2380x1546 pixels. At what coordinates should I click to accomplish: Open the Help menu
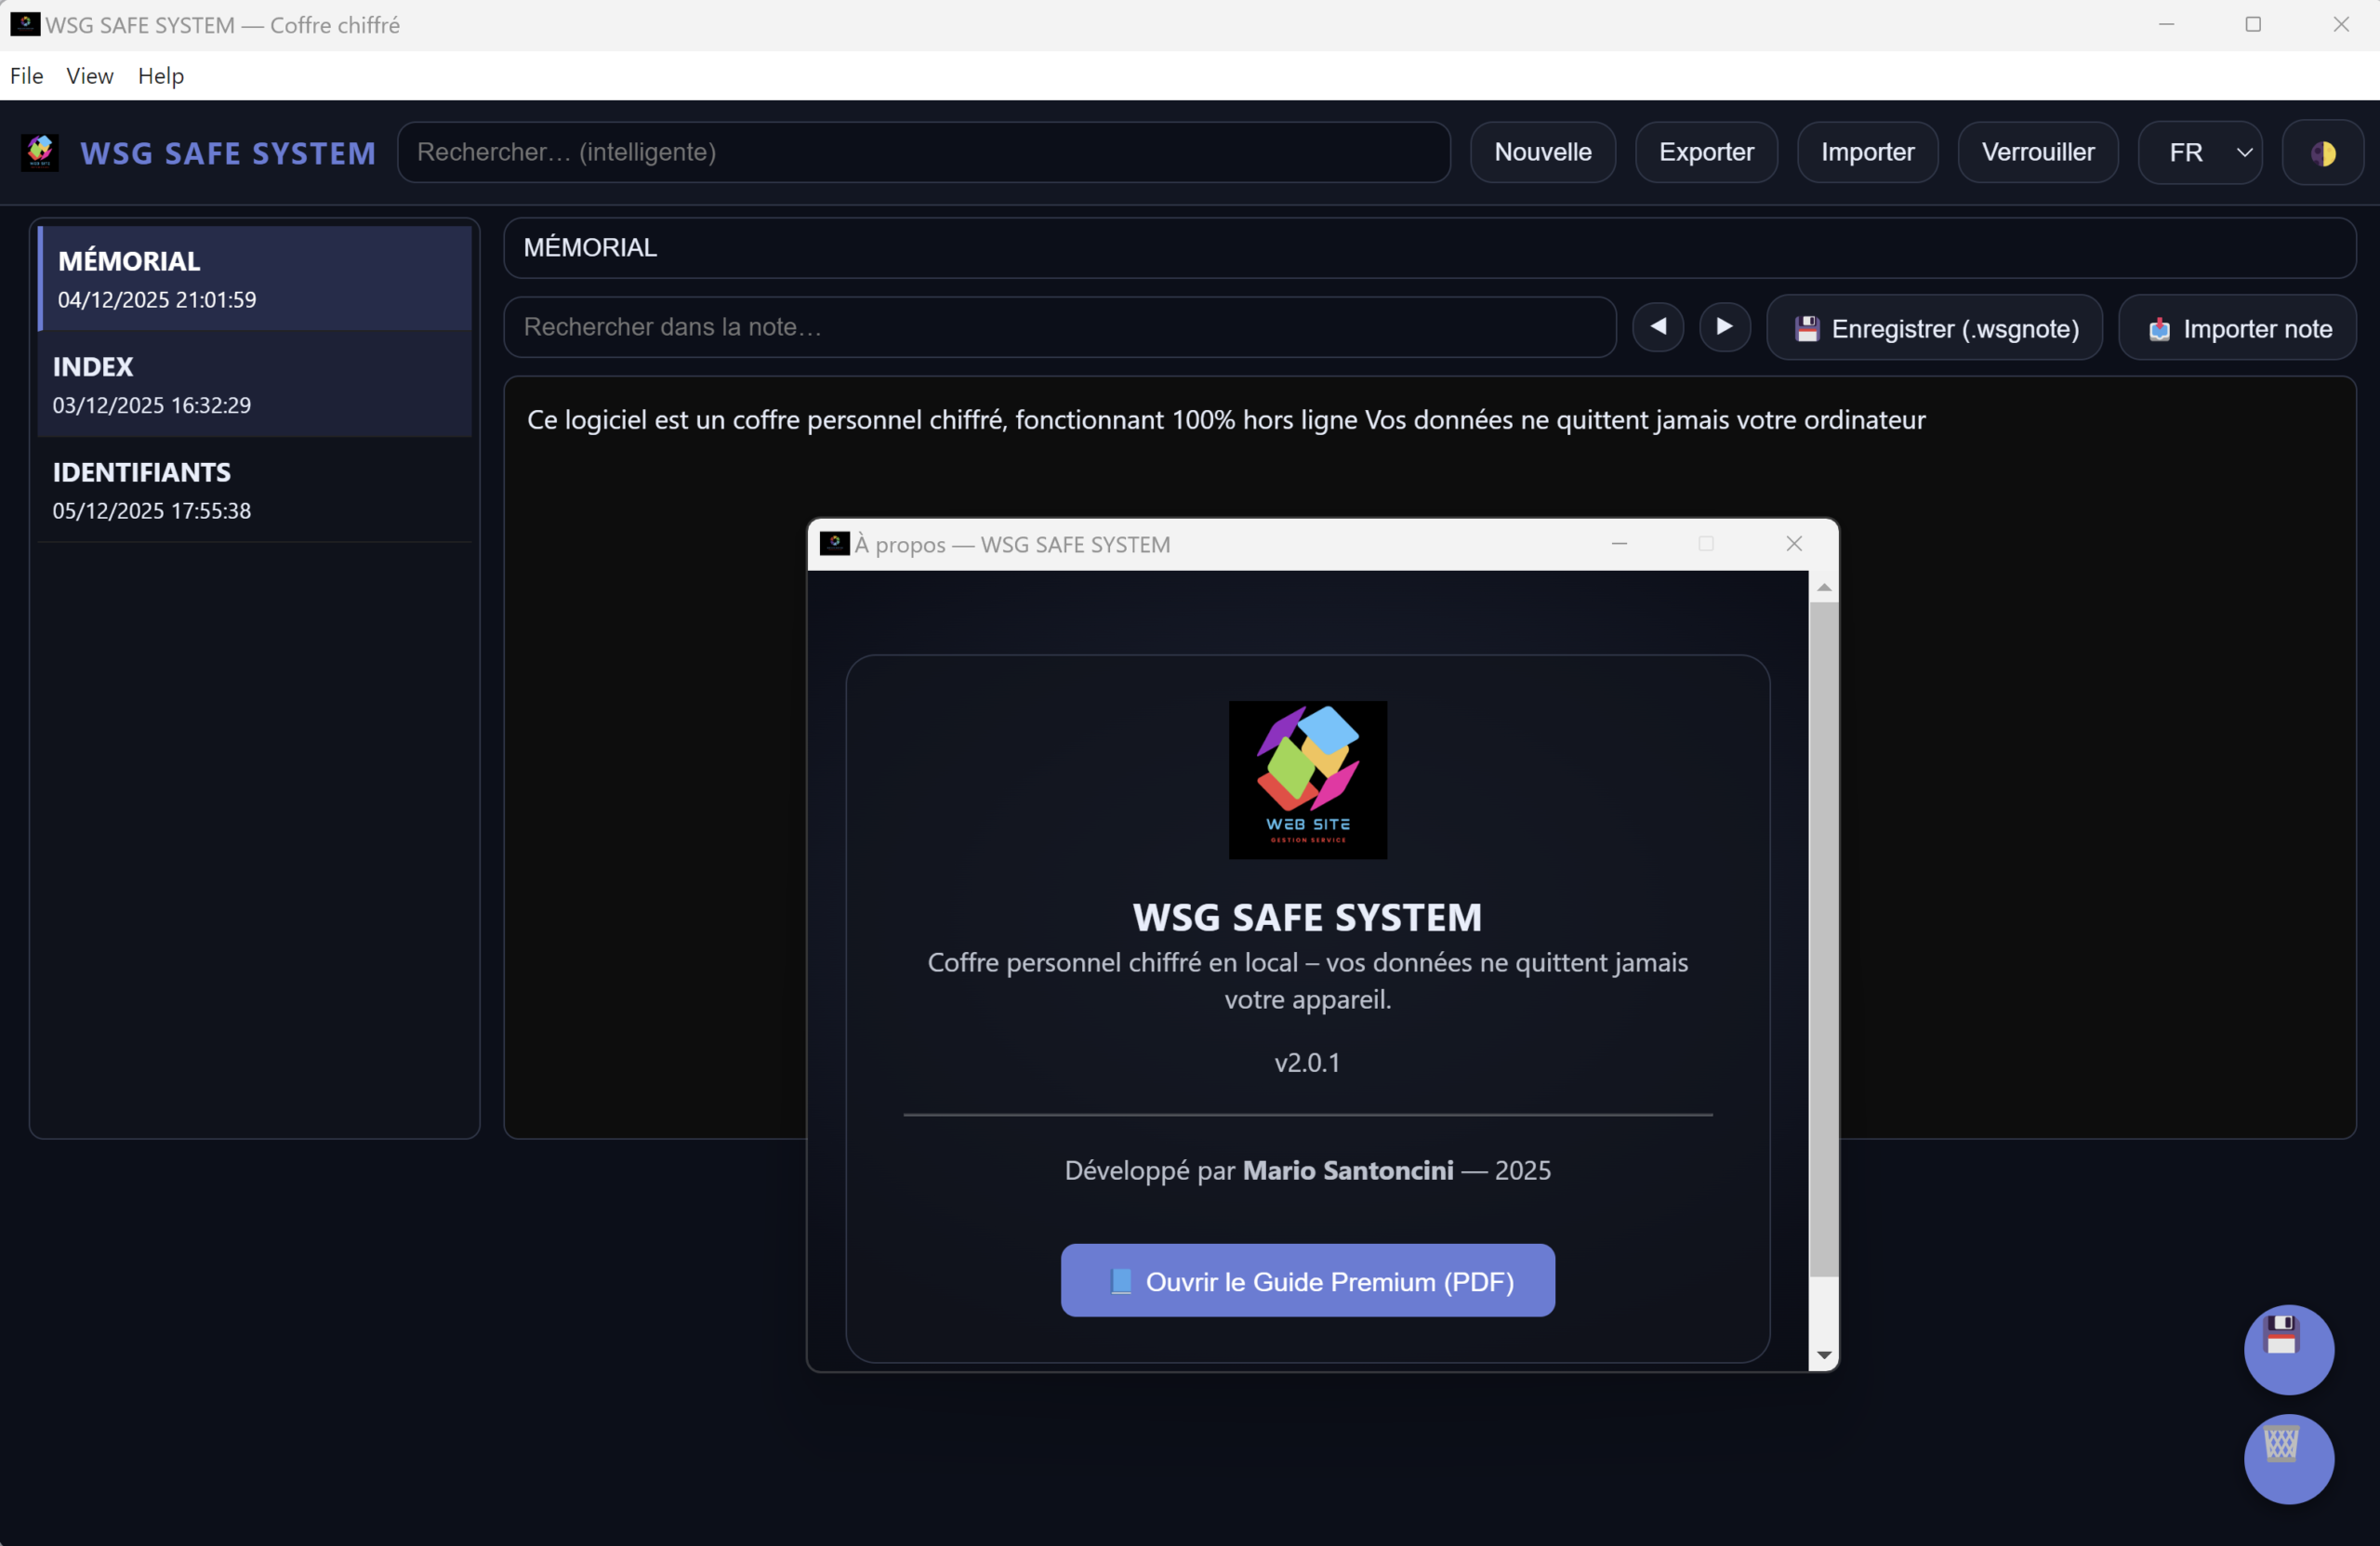[x=160, y=76]
